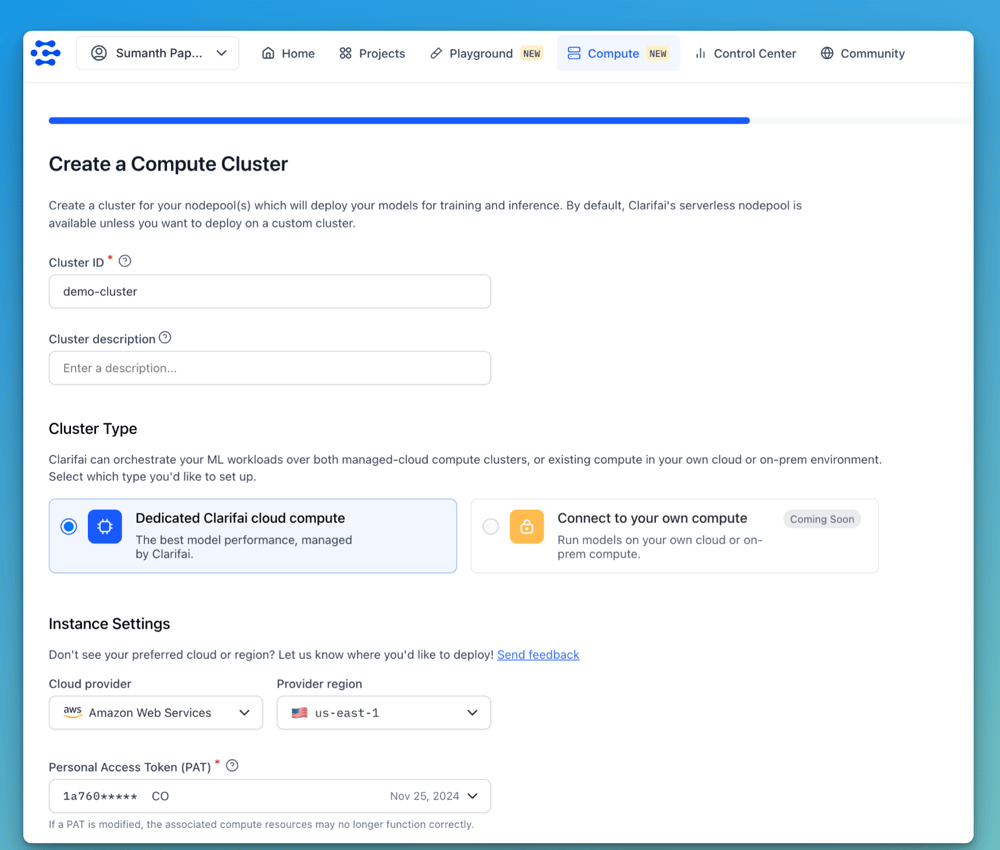Click the user avatar icon
Screen dimensions: 1000x850
point(99,53)
